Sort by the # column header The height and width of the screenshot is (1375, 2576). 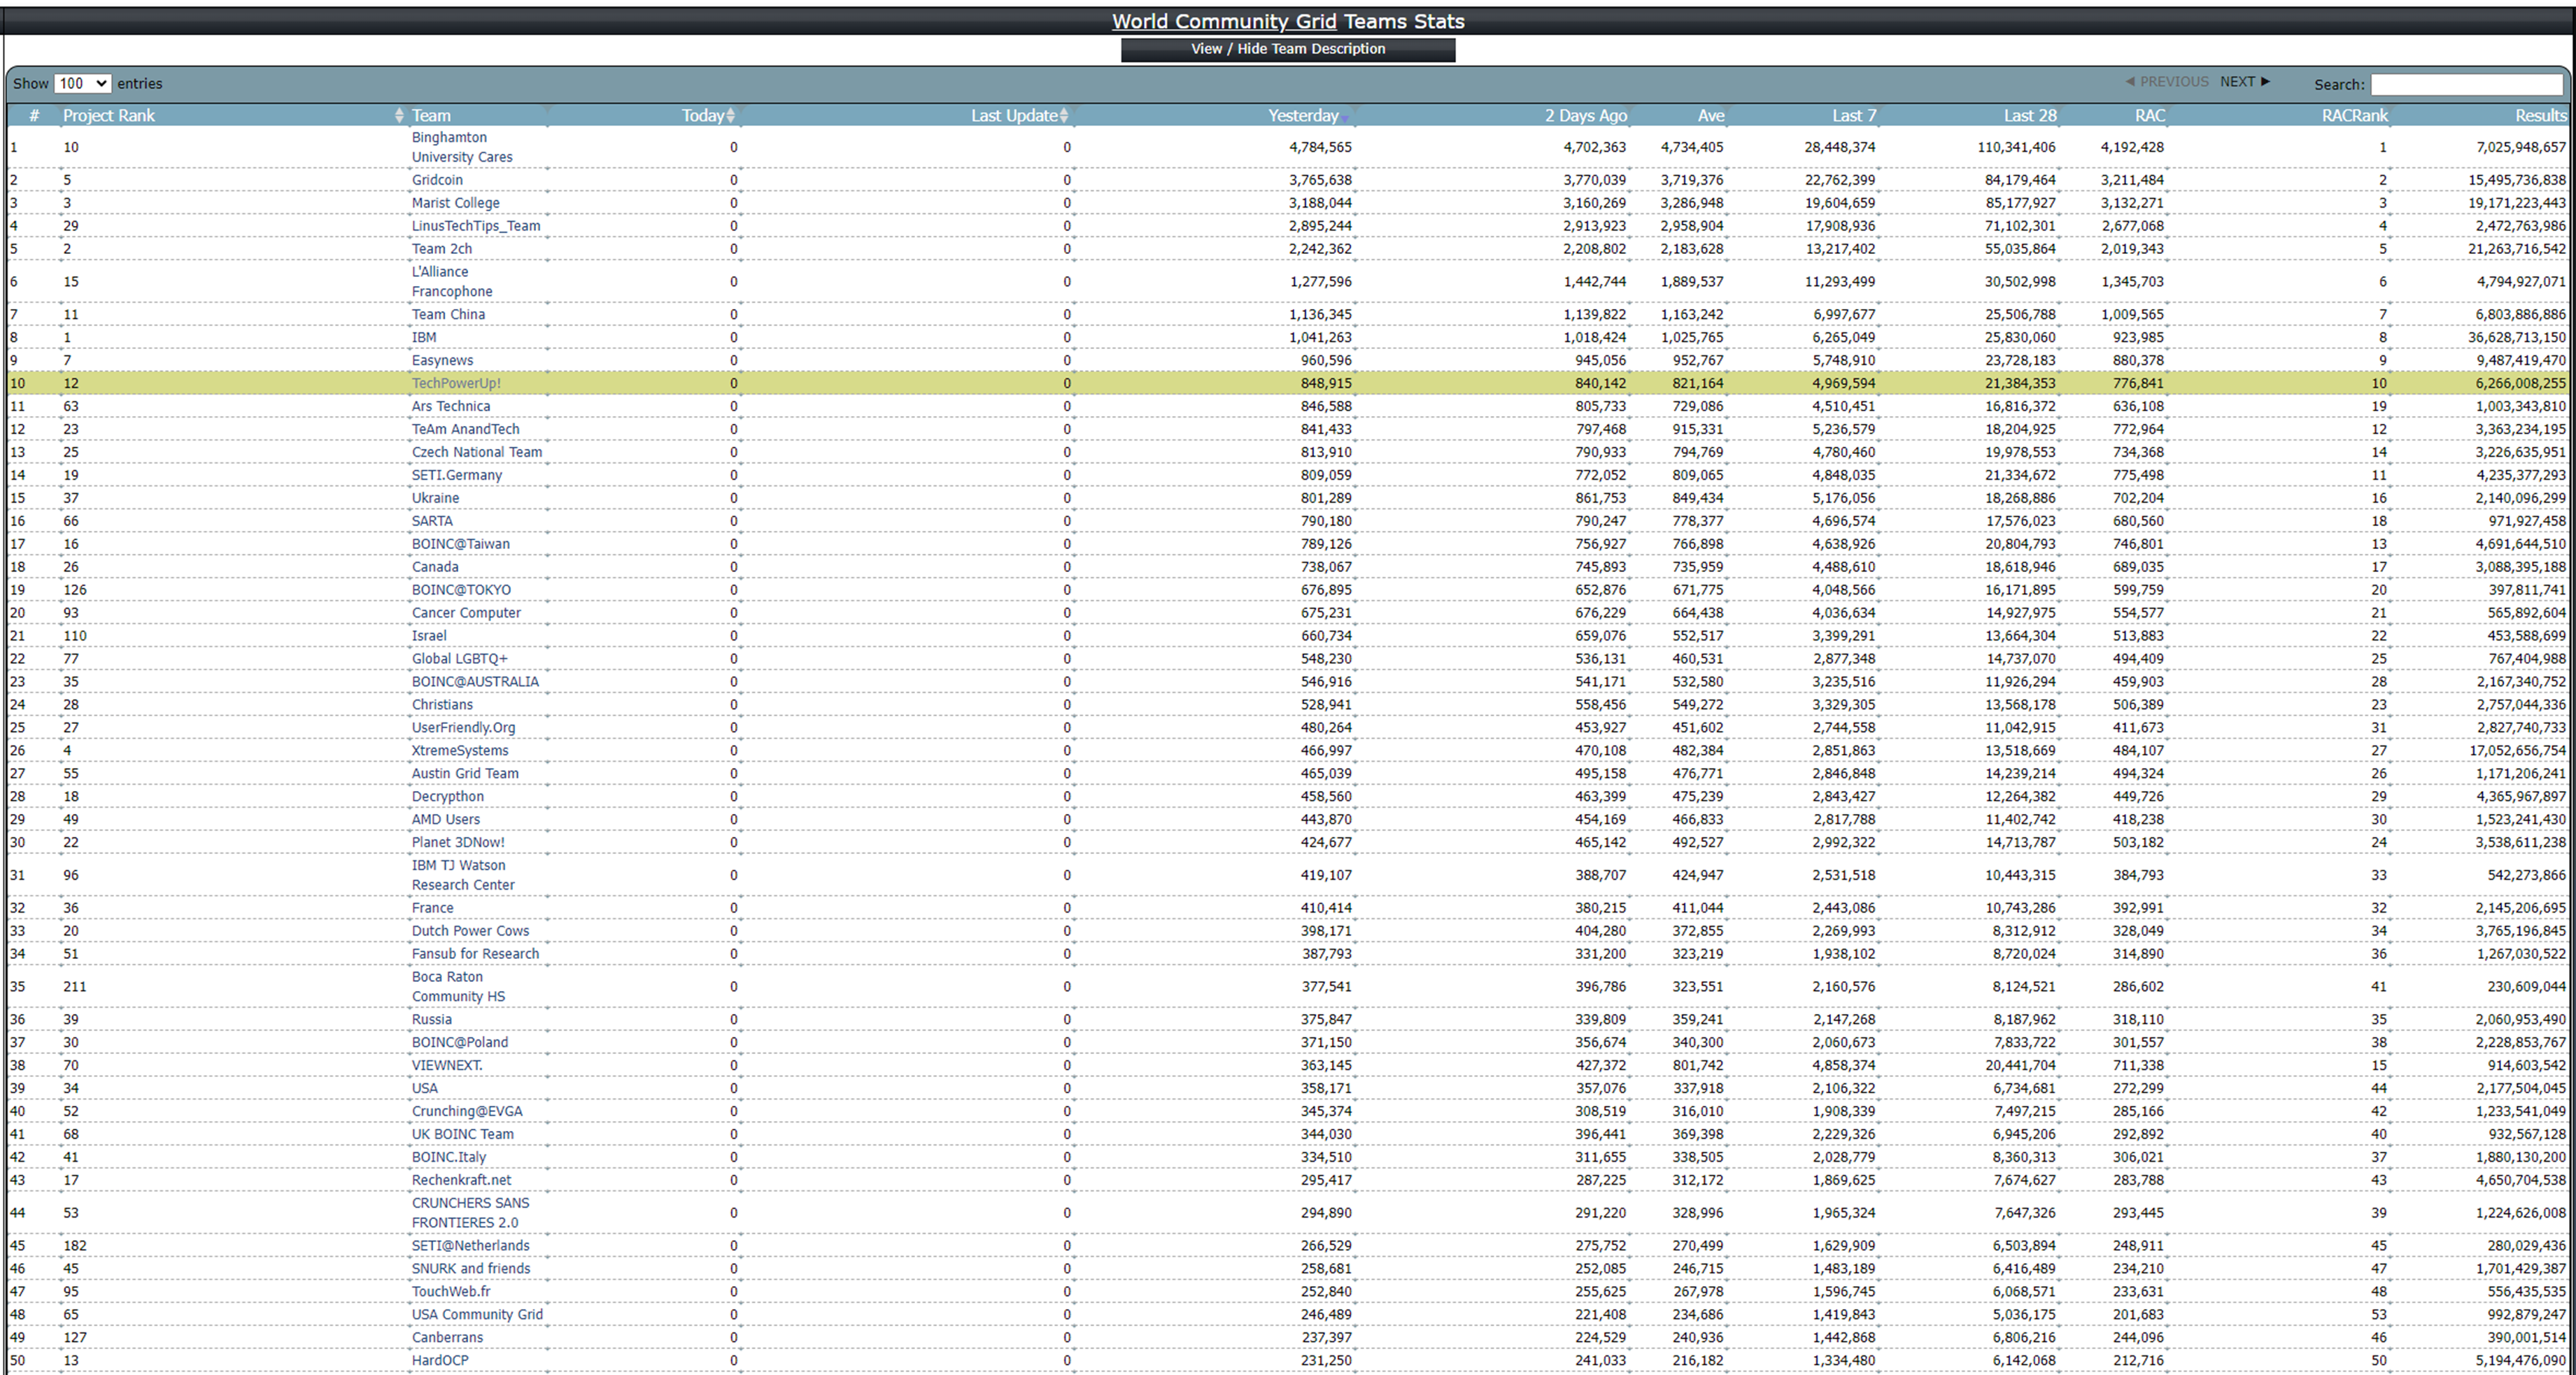pyautogui.click(x=34, y=116)
